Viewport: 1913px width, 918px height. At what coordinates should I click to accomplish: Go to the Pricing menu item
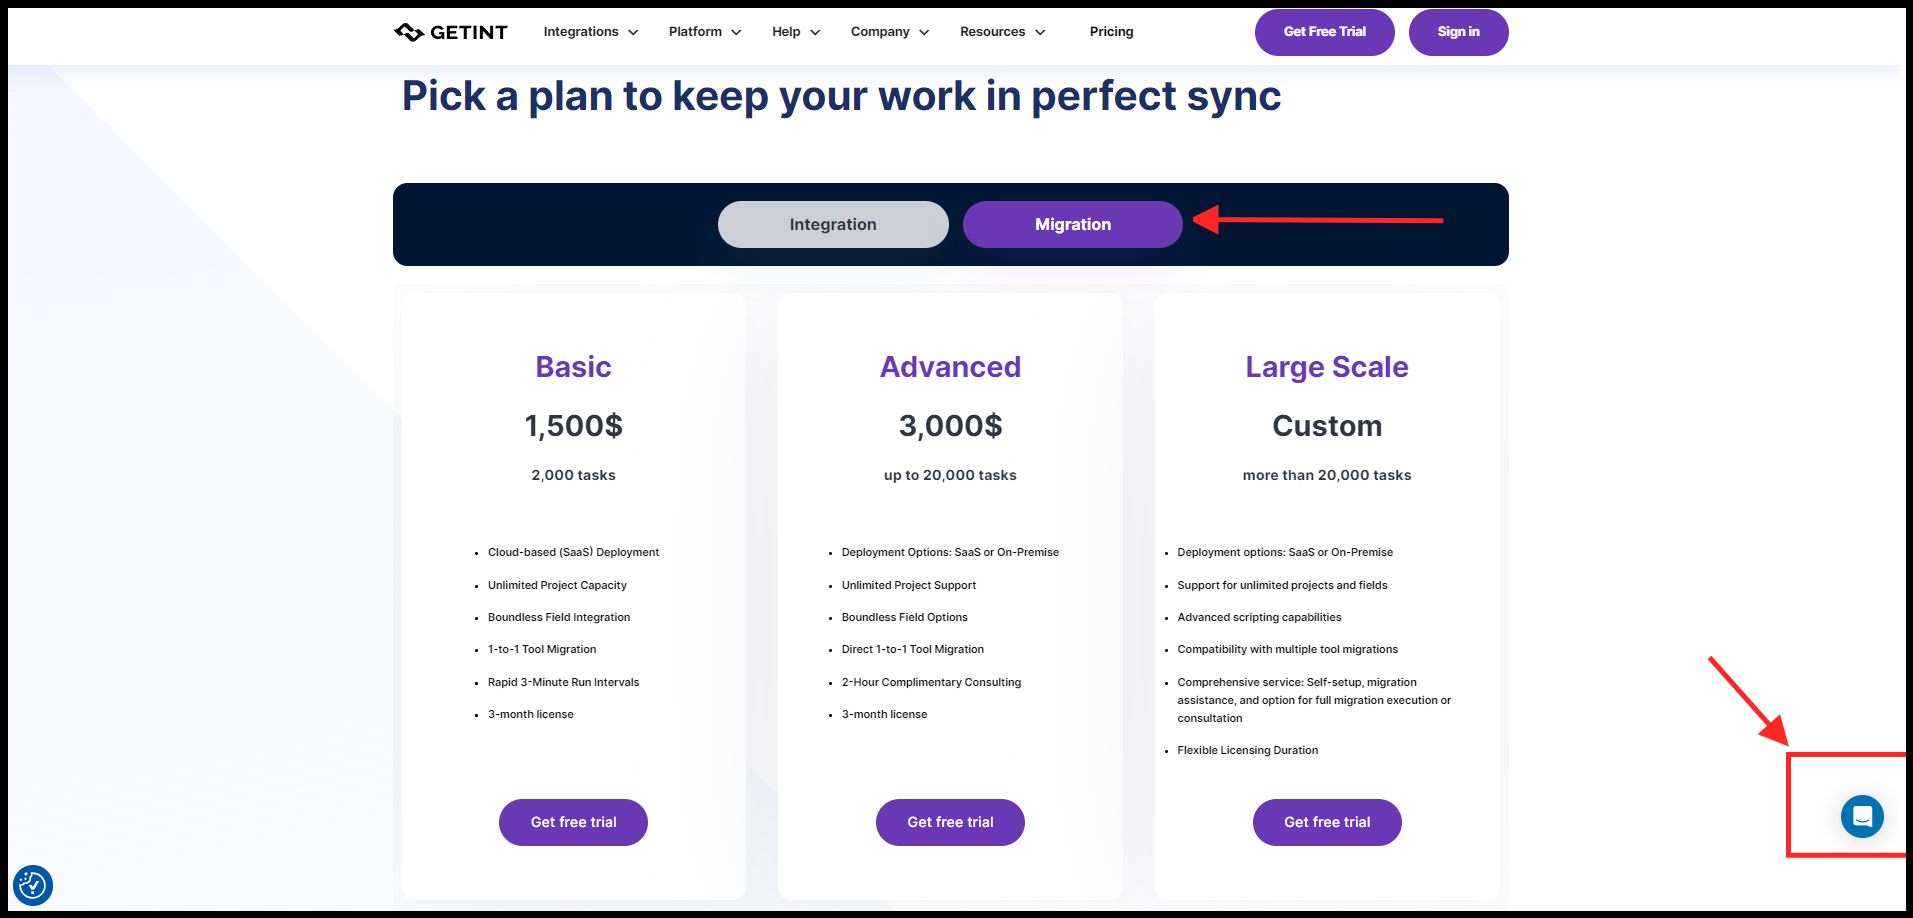[x=1111, y=32]
